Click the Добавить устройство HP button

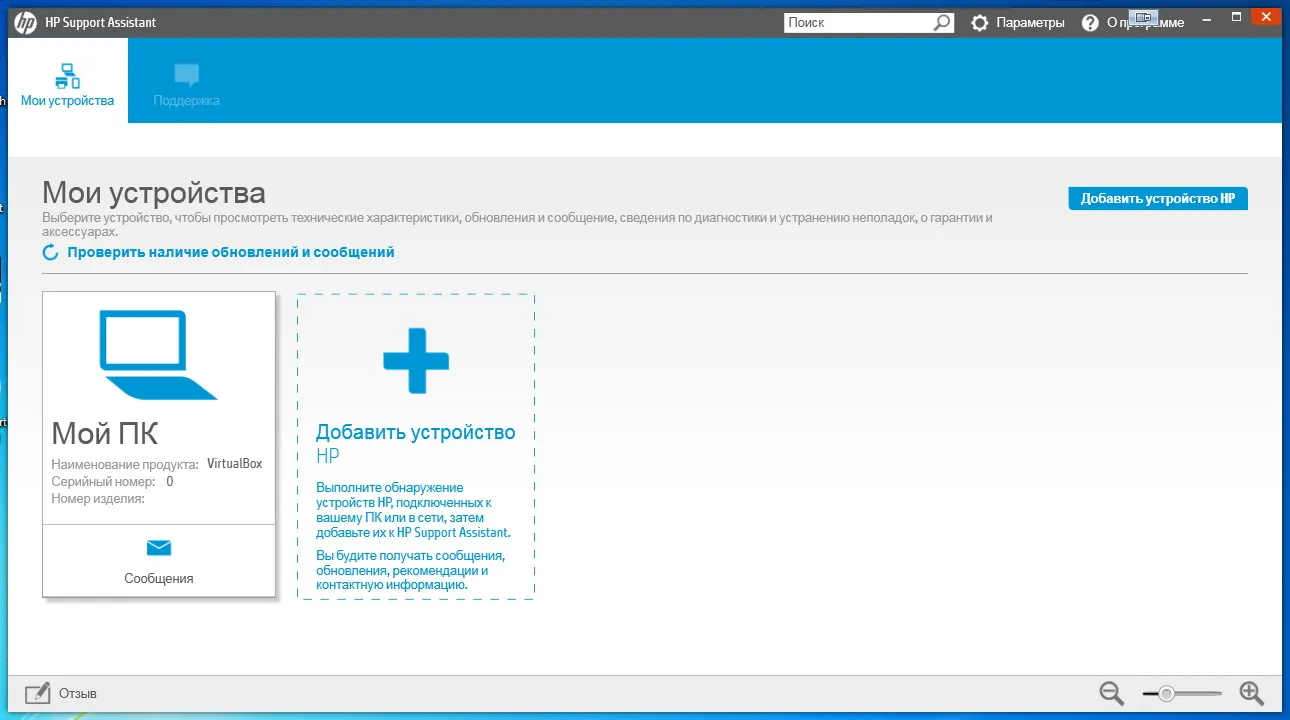pos(1158,198)
